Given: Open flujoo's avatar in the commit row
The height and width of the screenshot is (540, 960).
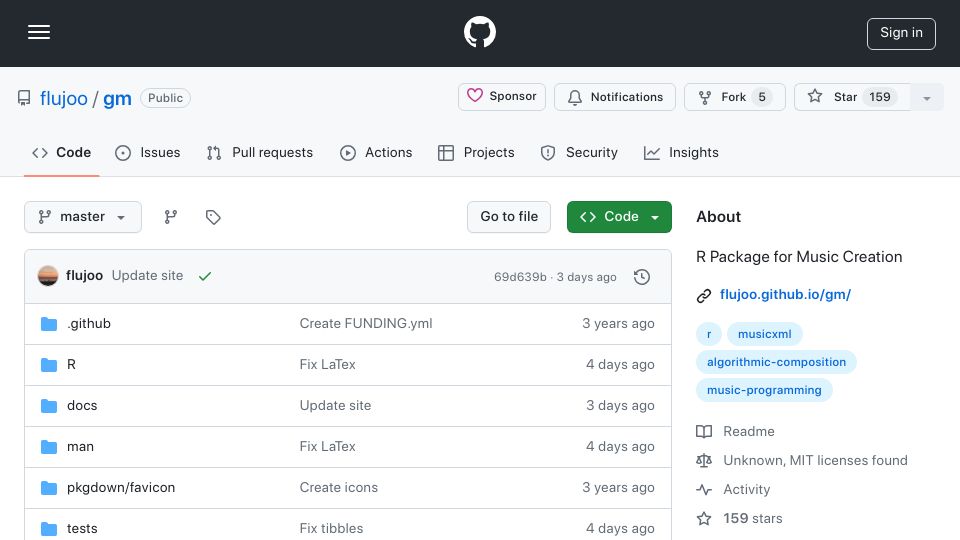Looking at the screenshot, I should pyautogui.click(x=48, y=276).
